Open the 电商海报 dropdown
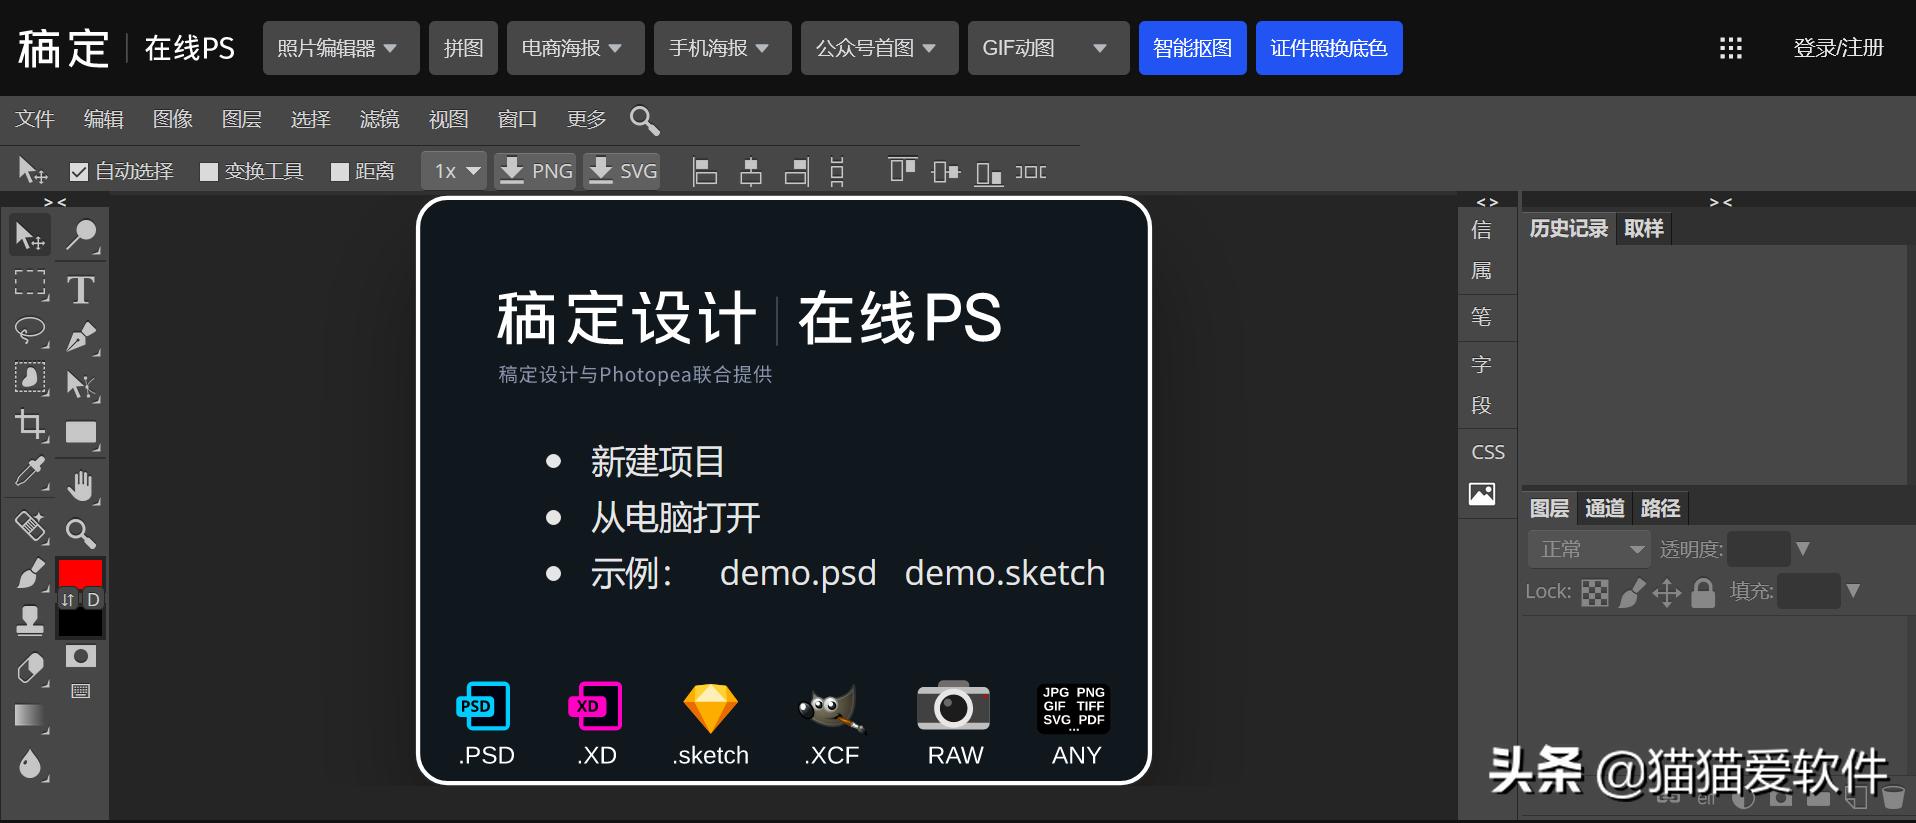 pos(575,48)
